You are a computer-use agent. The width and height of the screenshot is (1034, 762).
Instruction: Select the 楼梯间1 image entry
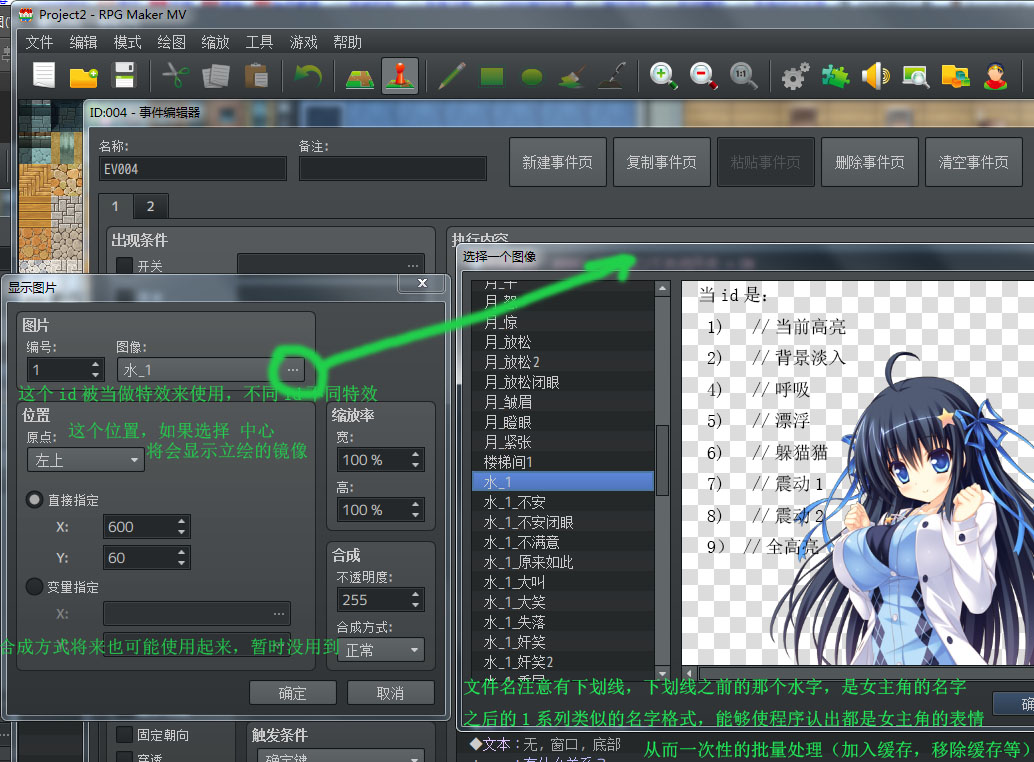563,461
